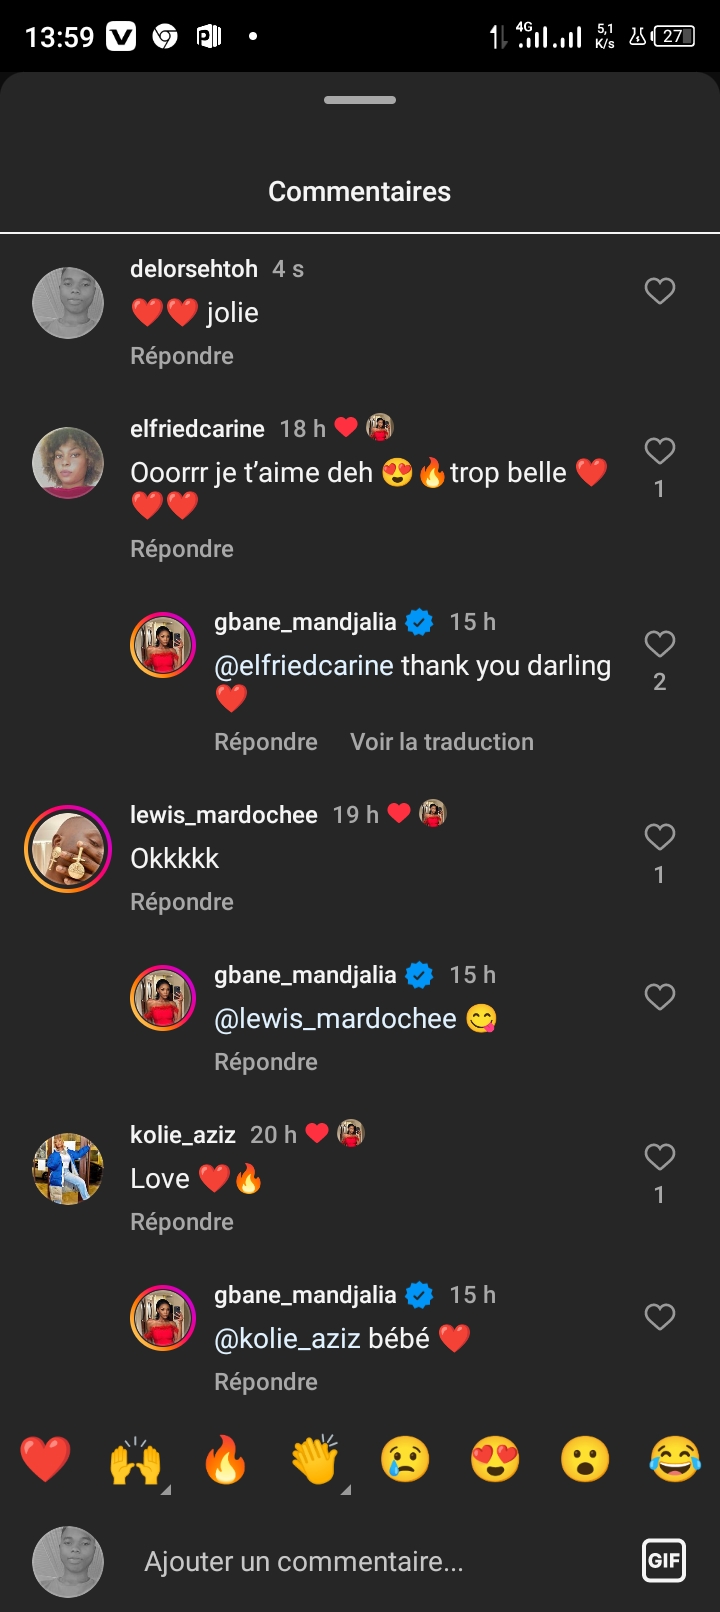Image resolution: width=720 pixels, height=1612 pixels.
Task: Send the fire quick reaction emoji
Action: (225, 1461)
